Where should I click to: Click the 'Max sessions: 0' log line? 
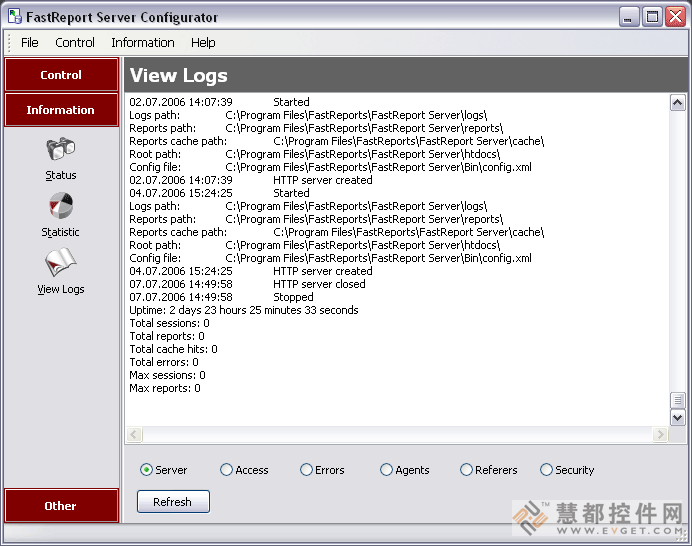pyautogui.click(x=167, y=375)
